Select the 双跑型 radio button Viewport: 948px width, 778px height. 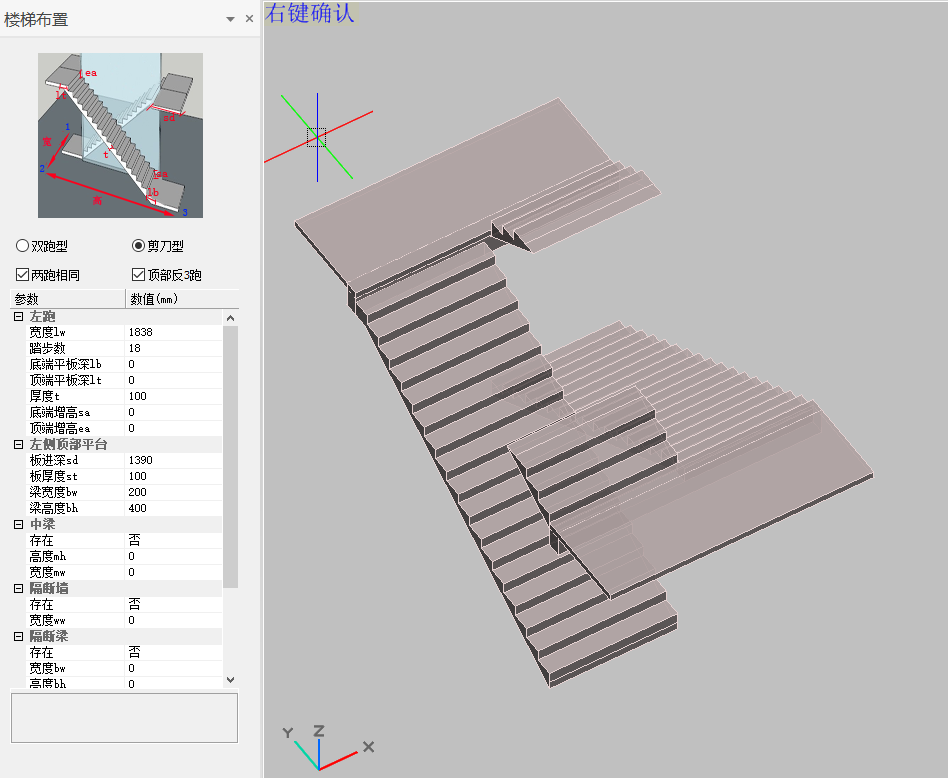point(23,246)
